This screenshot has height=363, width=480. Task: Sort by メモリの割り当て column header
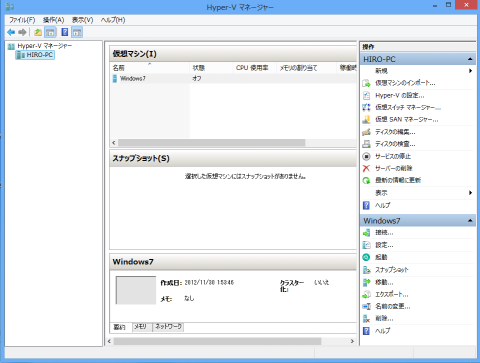306,68
